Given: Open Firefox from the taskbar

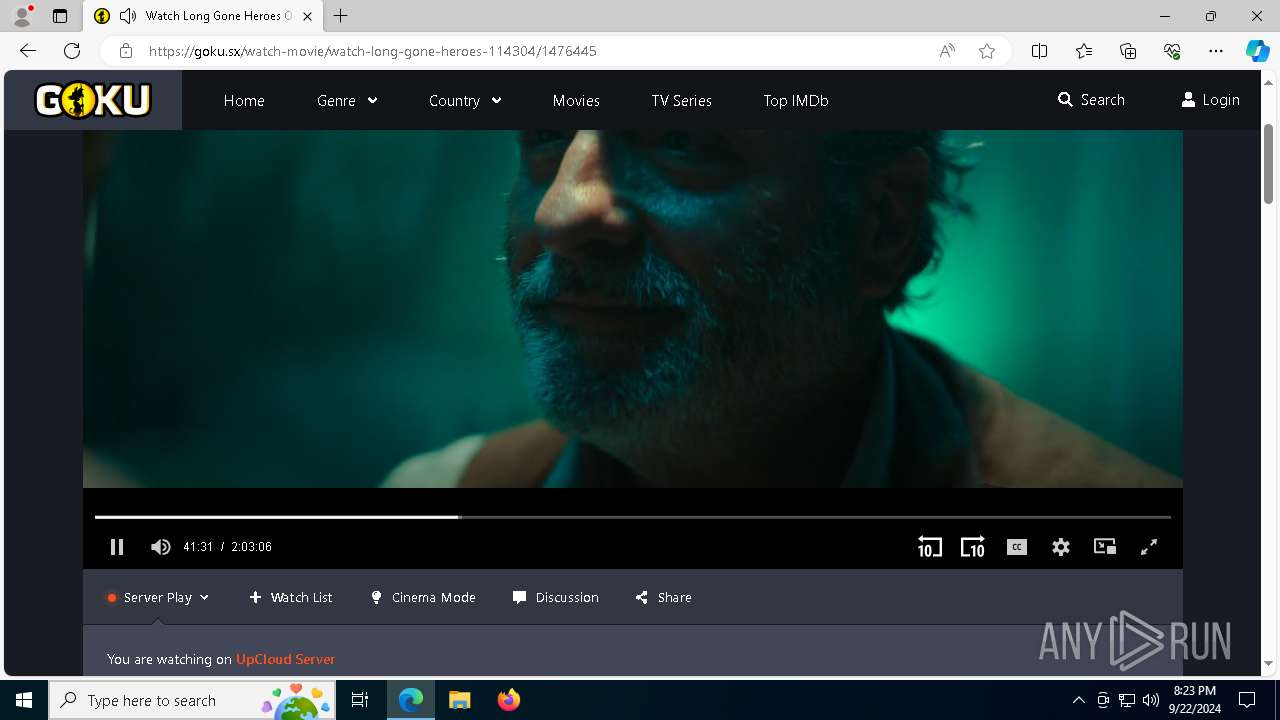Looking at the screenshot, I should click(x=509, y=700).
